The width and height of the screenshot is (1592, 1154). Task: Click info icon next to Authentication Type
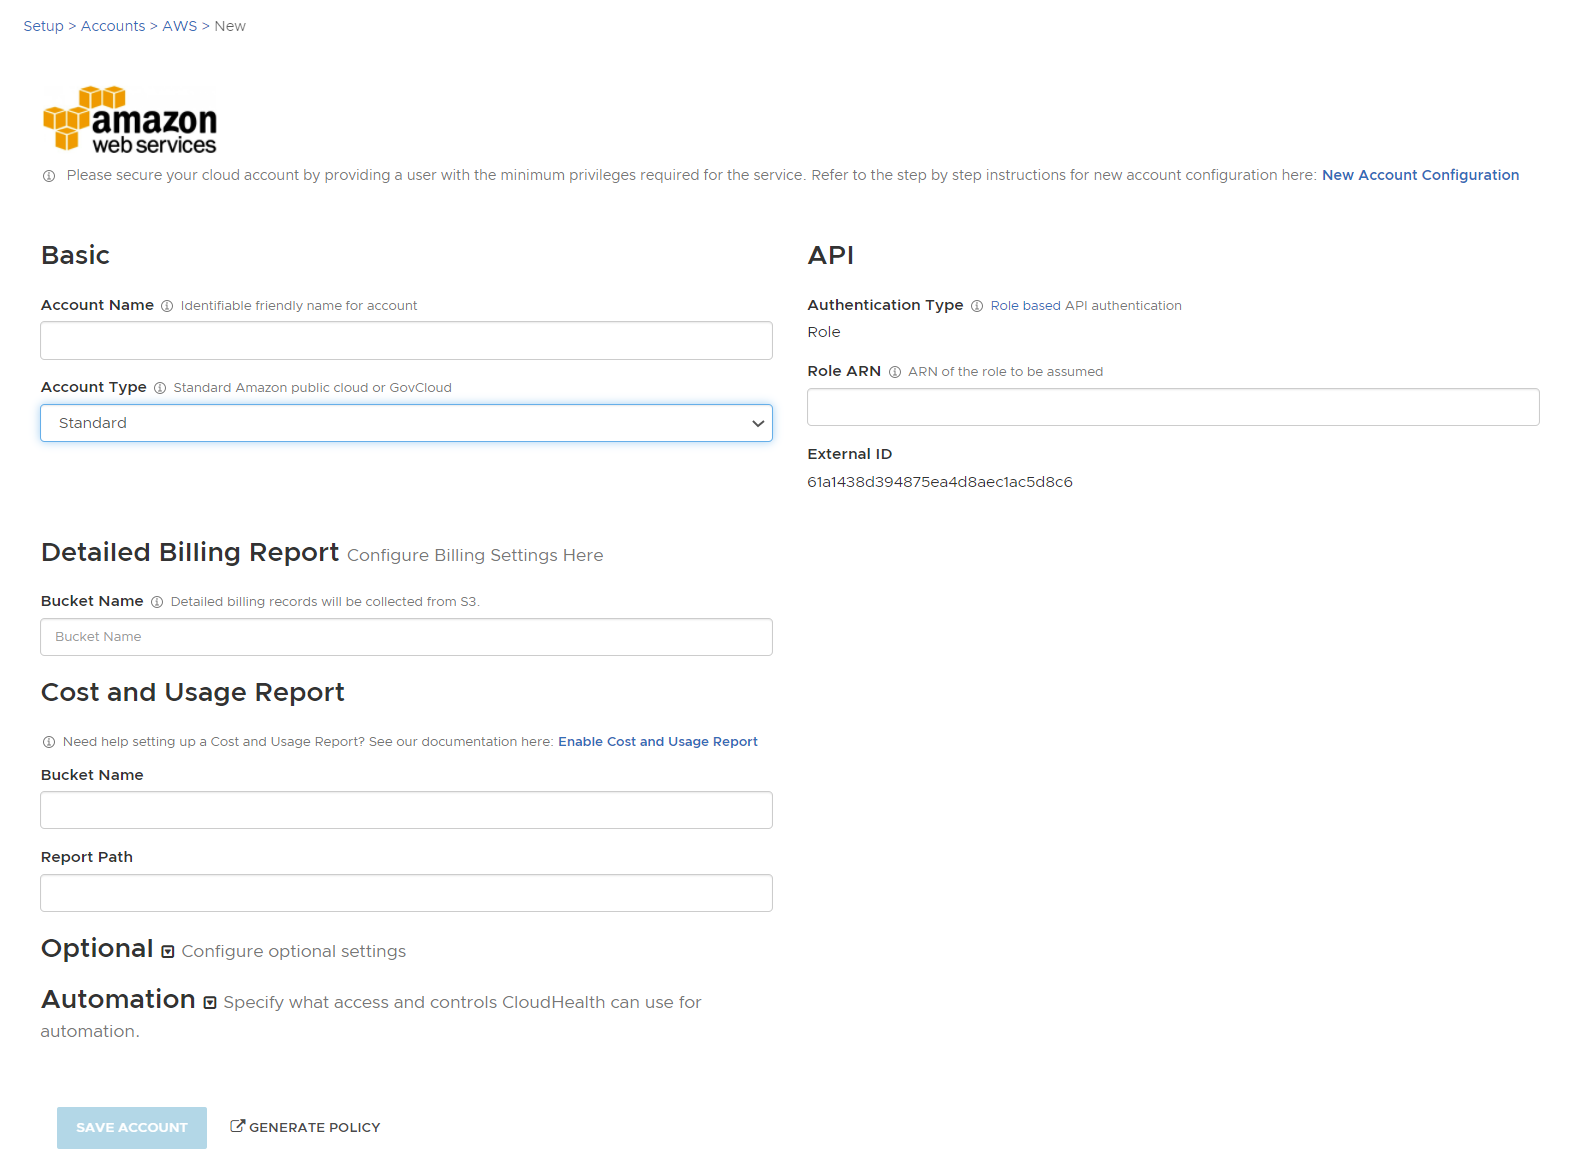pos(977,306)
